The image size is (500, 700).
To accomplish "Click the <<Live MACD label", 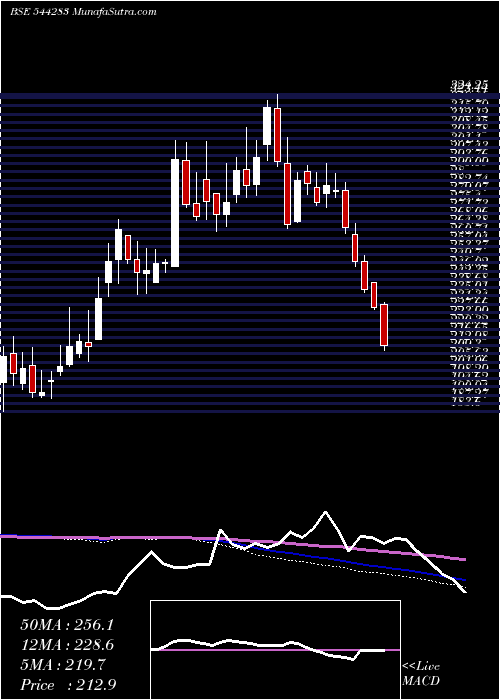I will 421,674.
